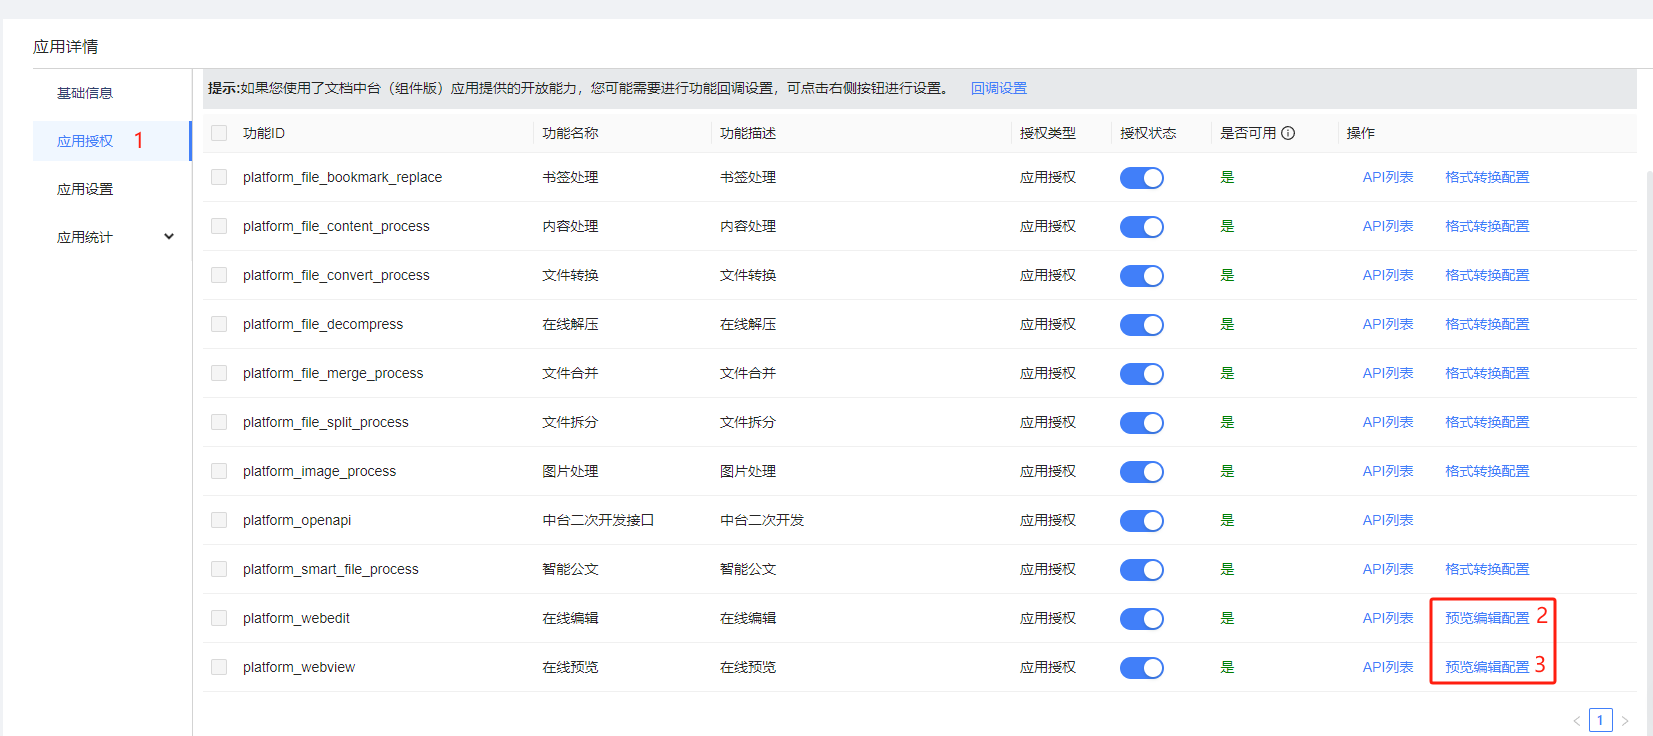Turn off platform_webview authorization switch

tap(1141, 668)
